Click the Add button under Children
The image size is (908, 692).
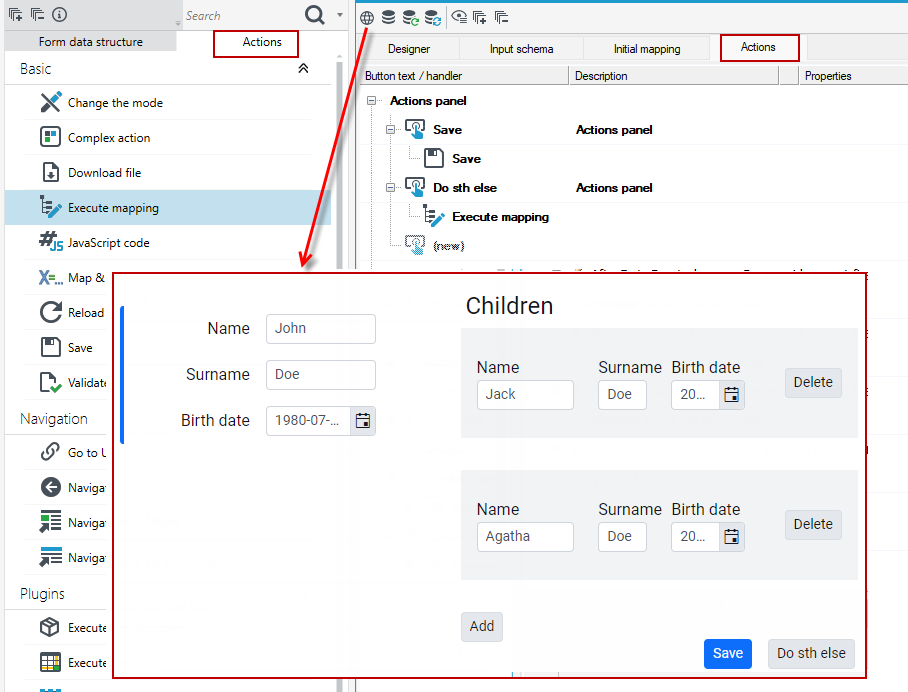482,627
